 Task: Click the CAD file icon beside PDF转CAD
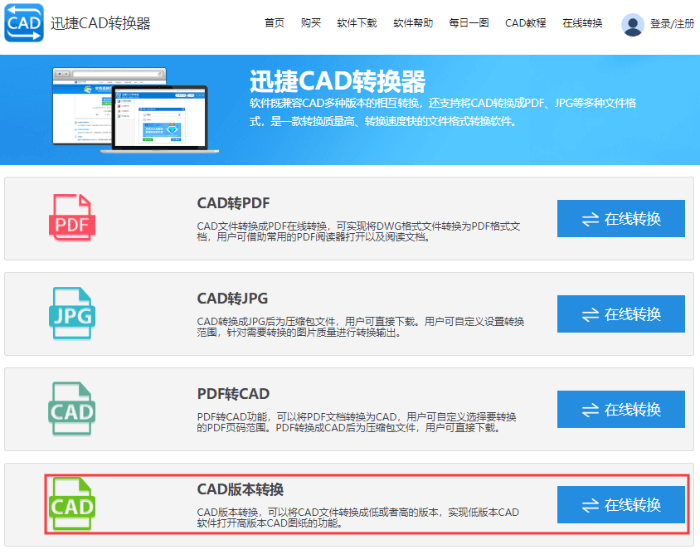[72, 409]
